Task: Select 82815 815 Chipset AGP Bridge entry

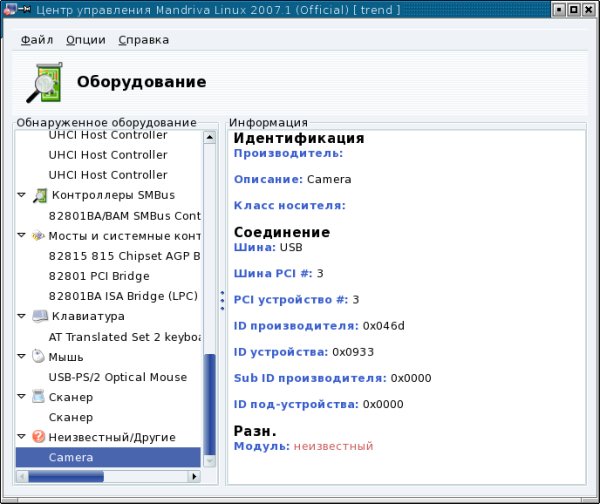Action: coord(124,256)
